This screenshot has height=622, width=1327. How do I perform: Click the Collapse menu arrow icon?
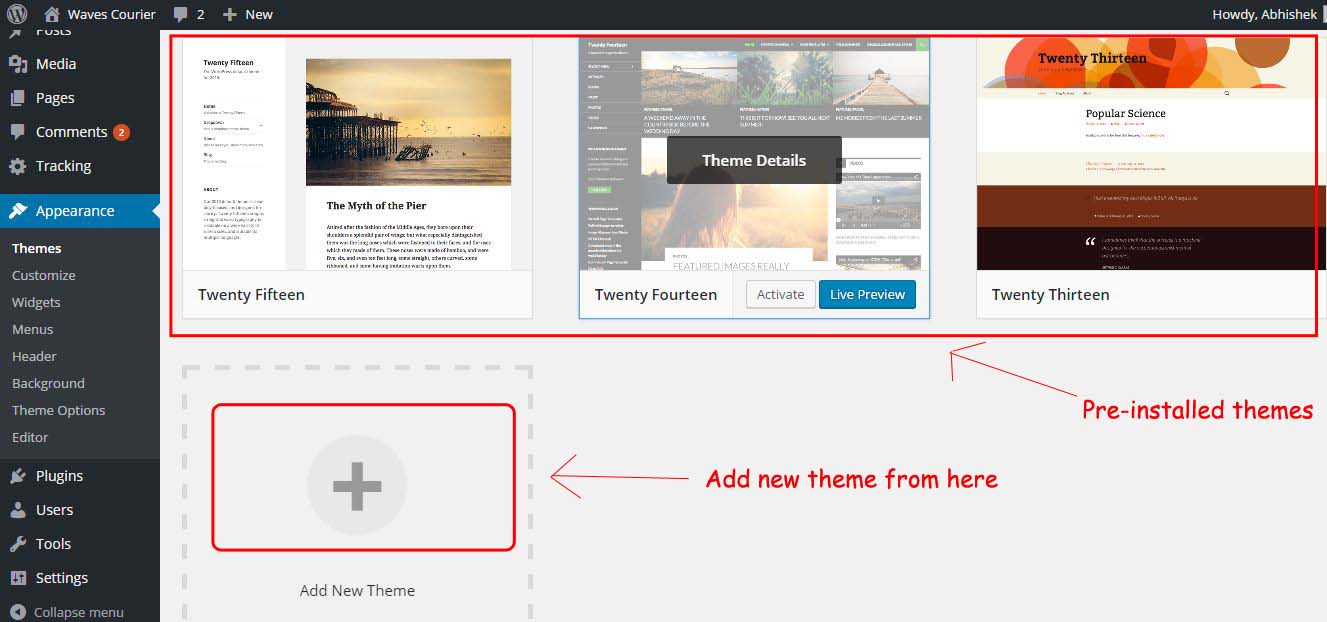18,612
